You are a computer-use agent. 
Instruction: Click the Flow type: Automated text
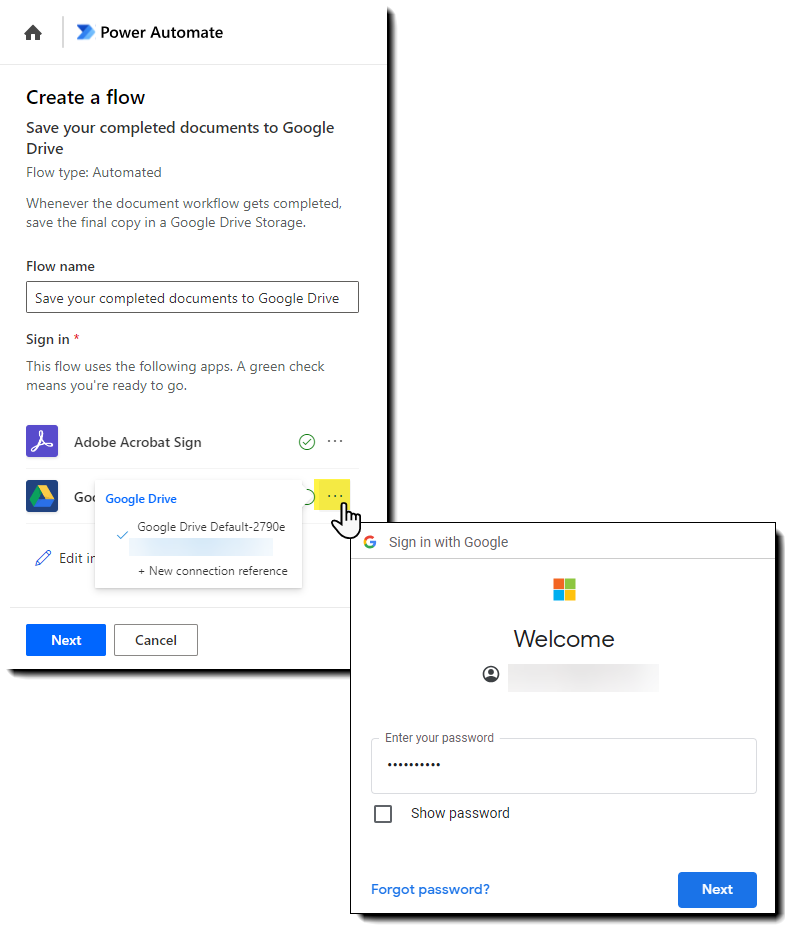(x=94, y=172)
